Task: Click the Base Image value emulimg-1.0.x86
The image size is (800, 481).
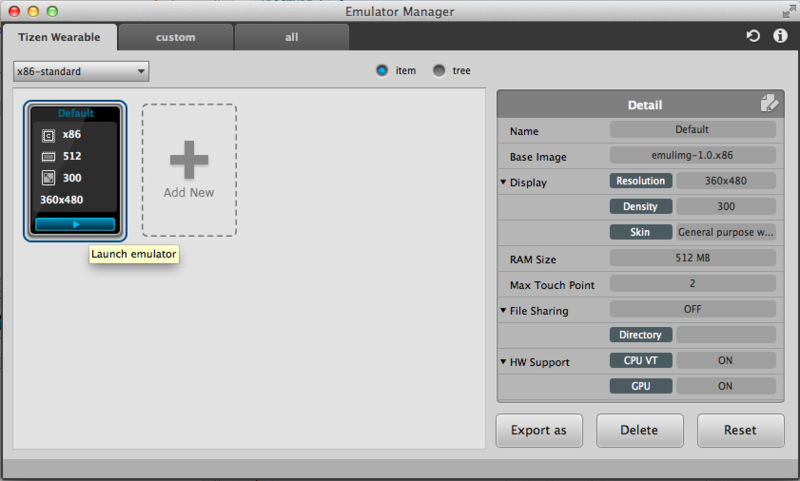Action: tap(692, 155)
